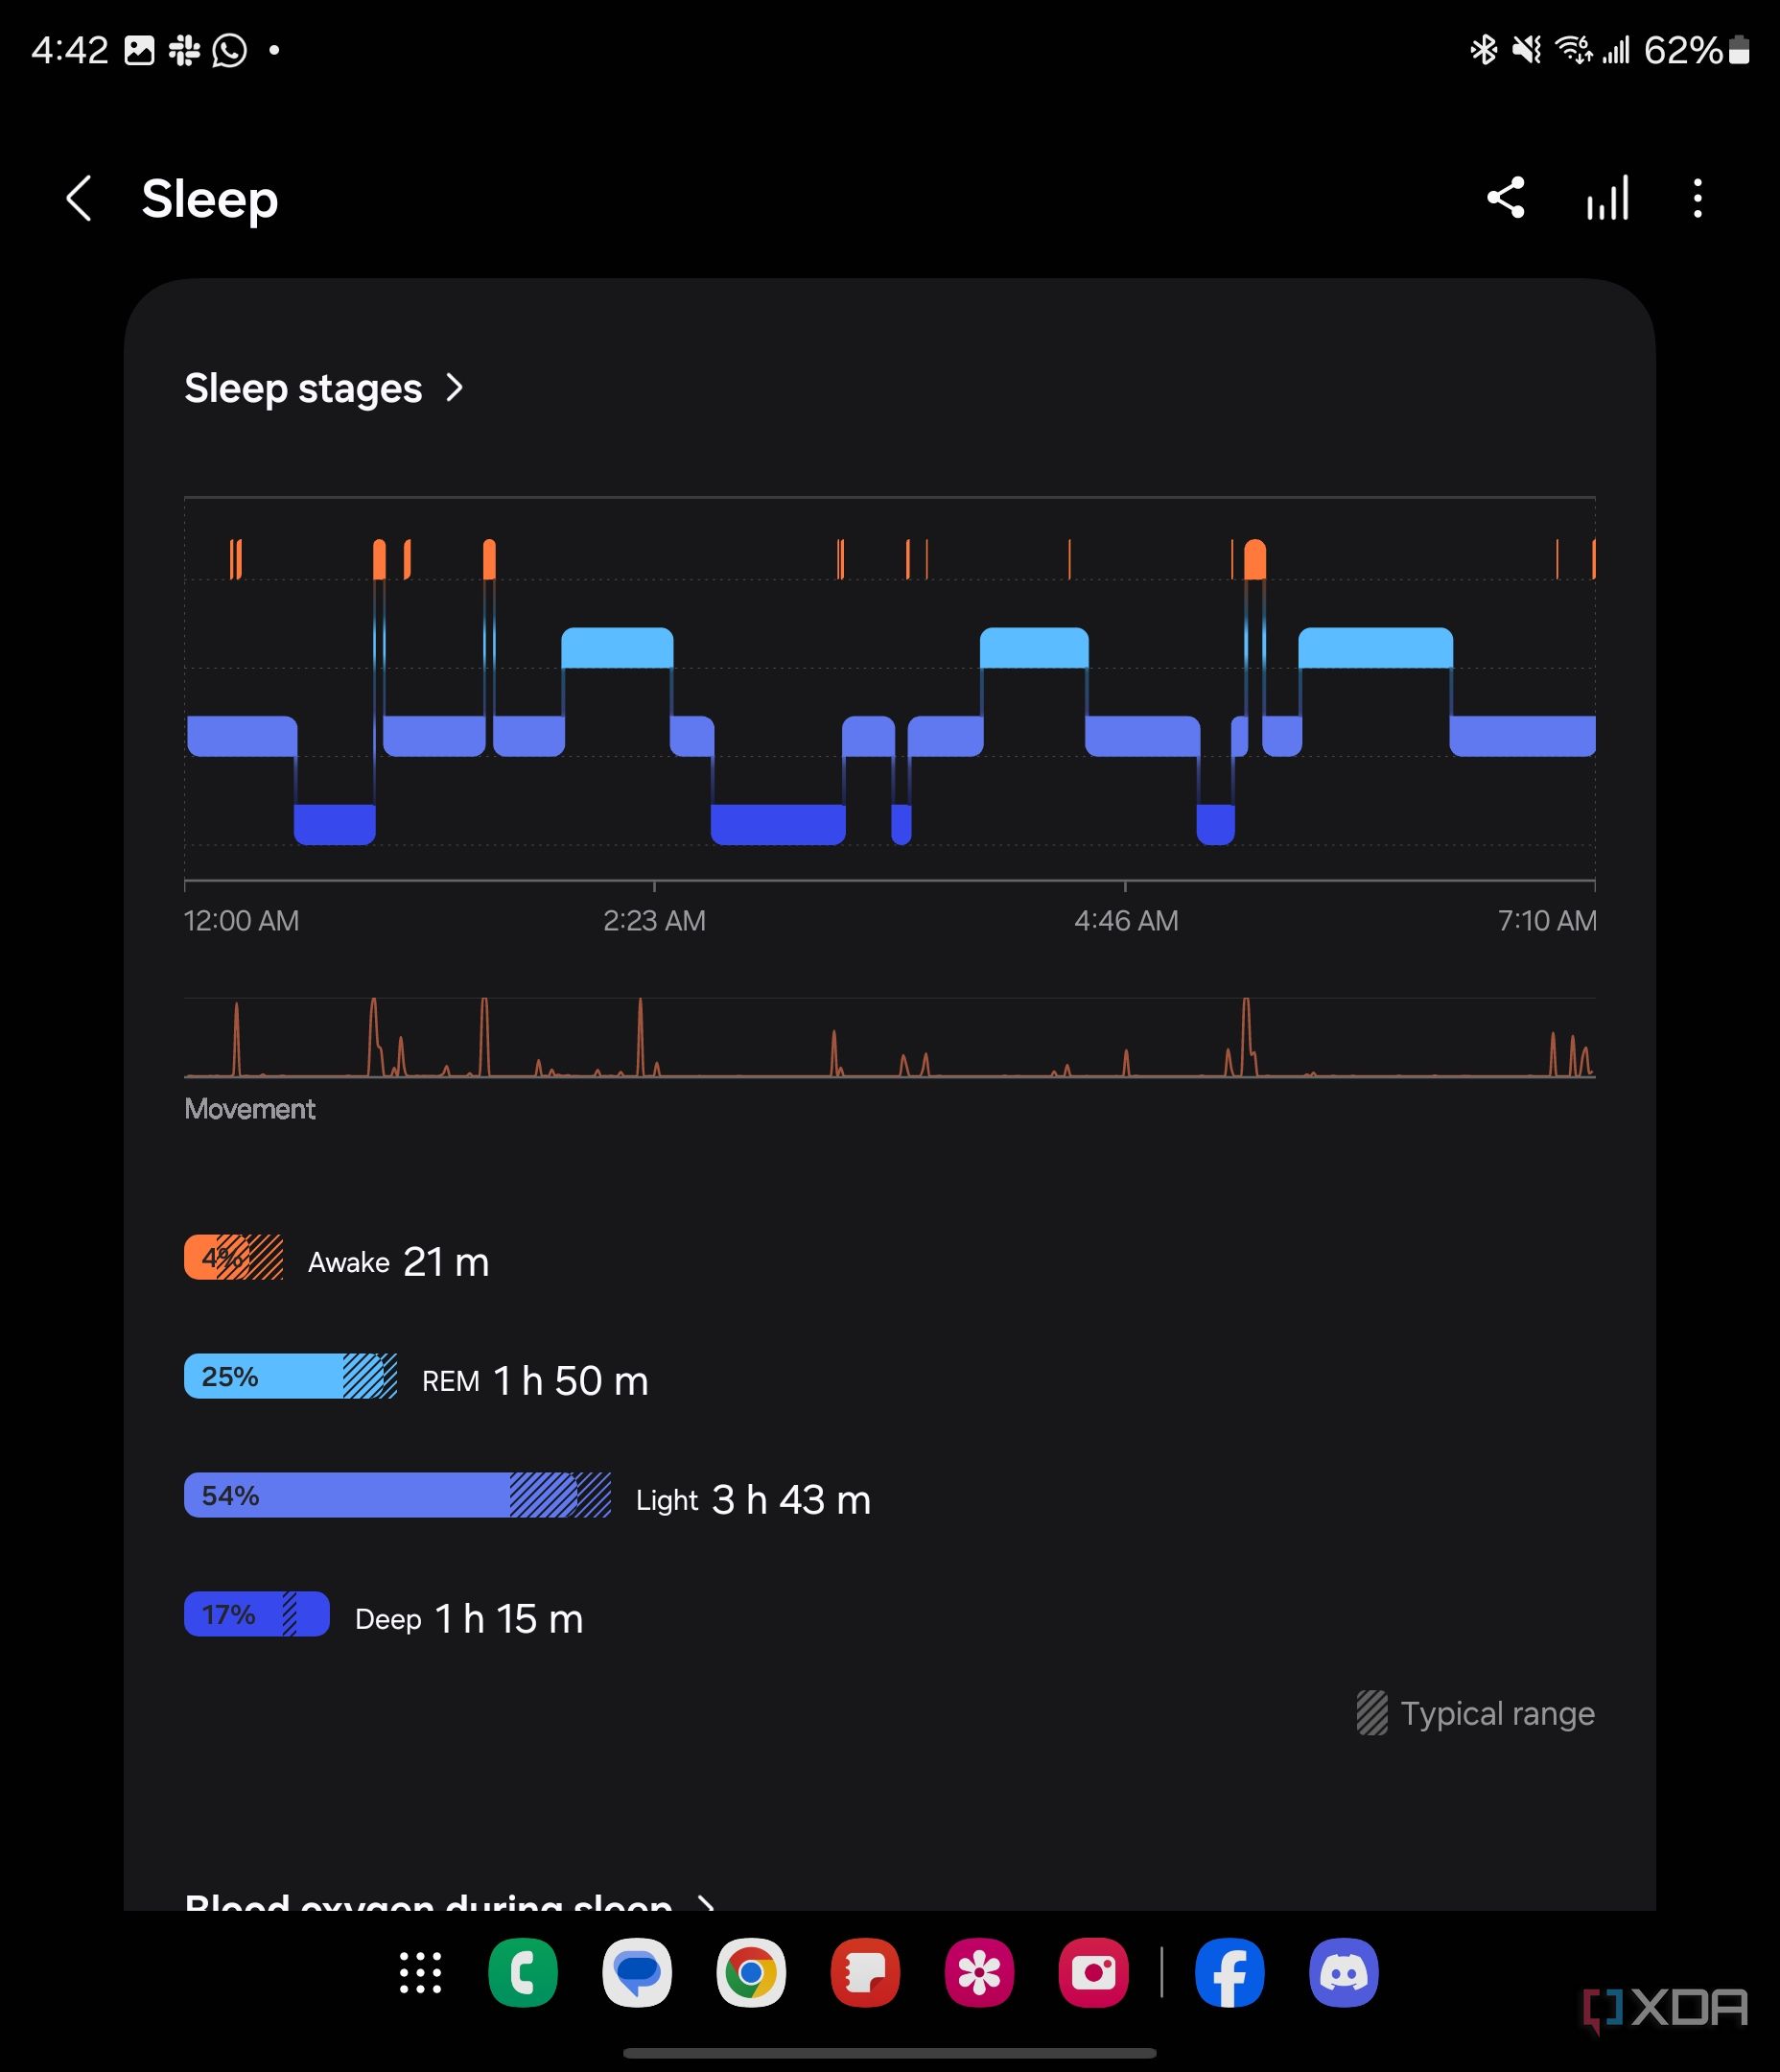Launch Discord
The height and width of the screenshot is (2072, 1780).
1346,1972
